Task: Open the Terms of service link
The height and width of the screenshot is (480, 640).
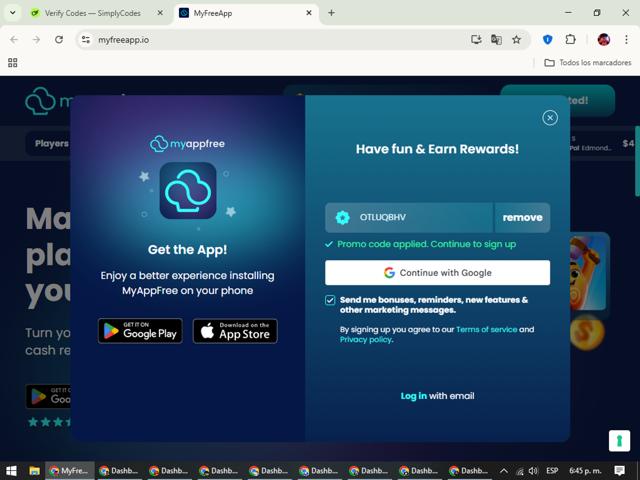Action: click(487, 329)
